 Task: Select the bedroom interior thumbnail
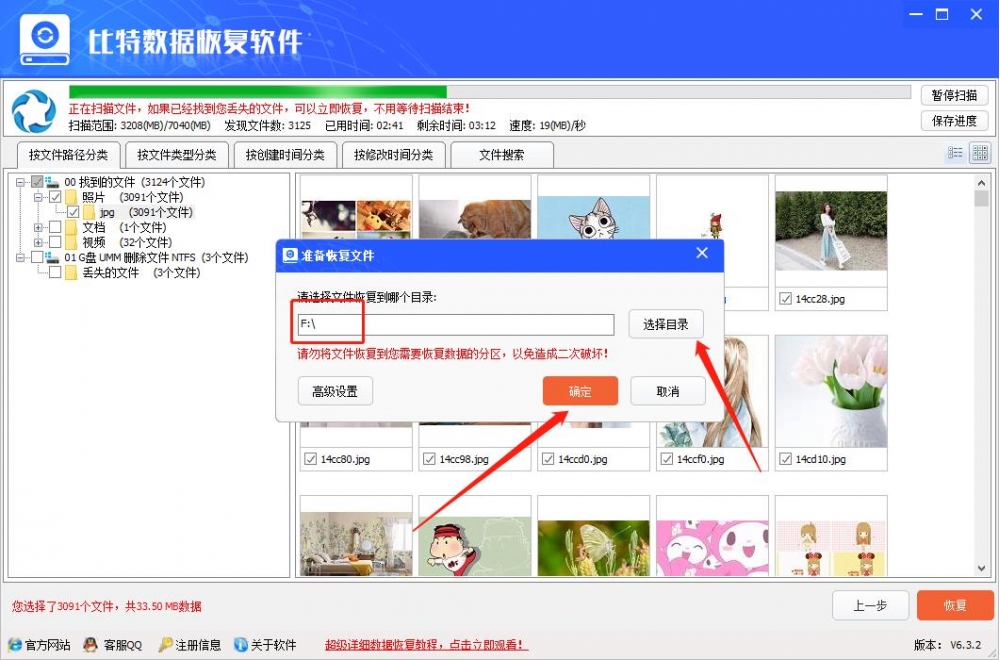coord(356,544)
